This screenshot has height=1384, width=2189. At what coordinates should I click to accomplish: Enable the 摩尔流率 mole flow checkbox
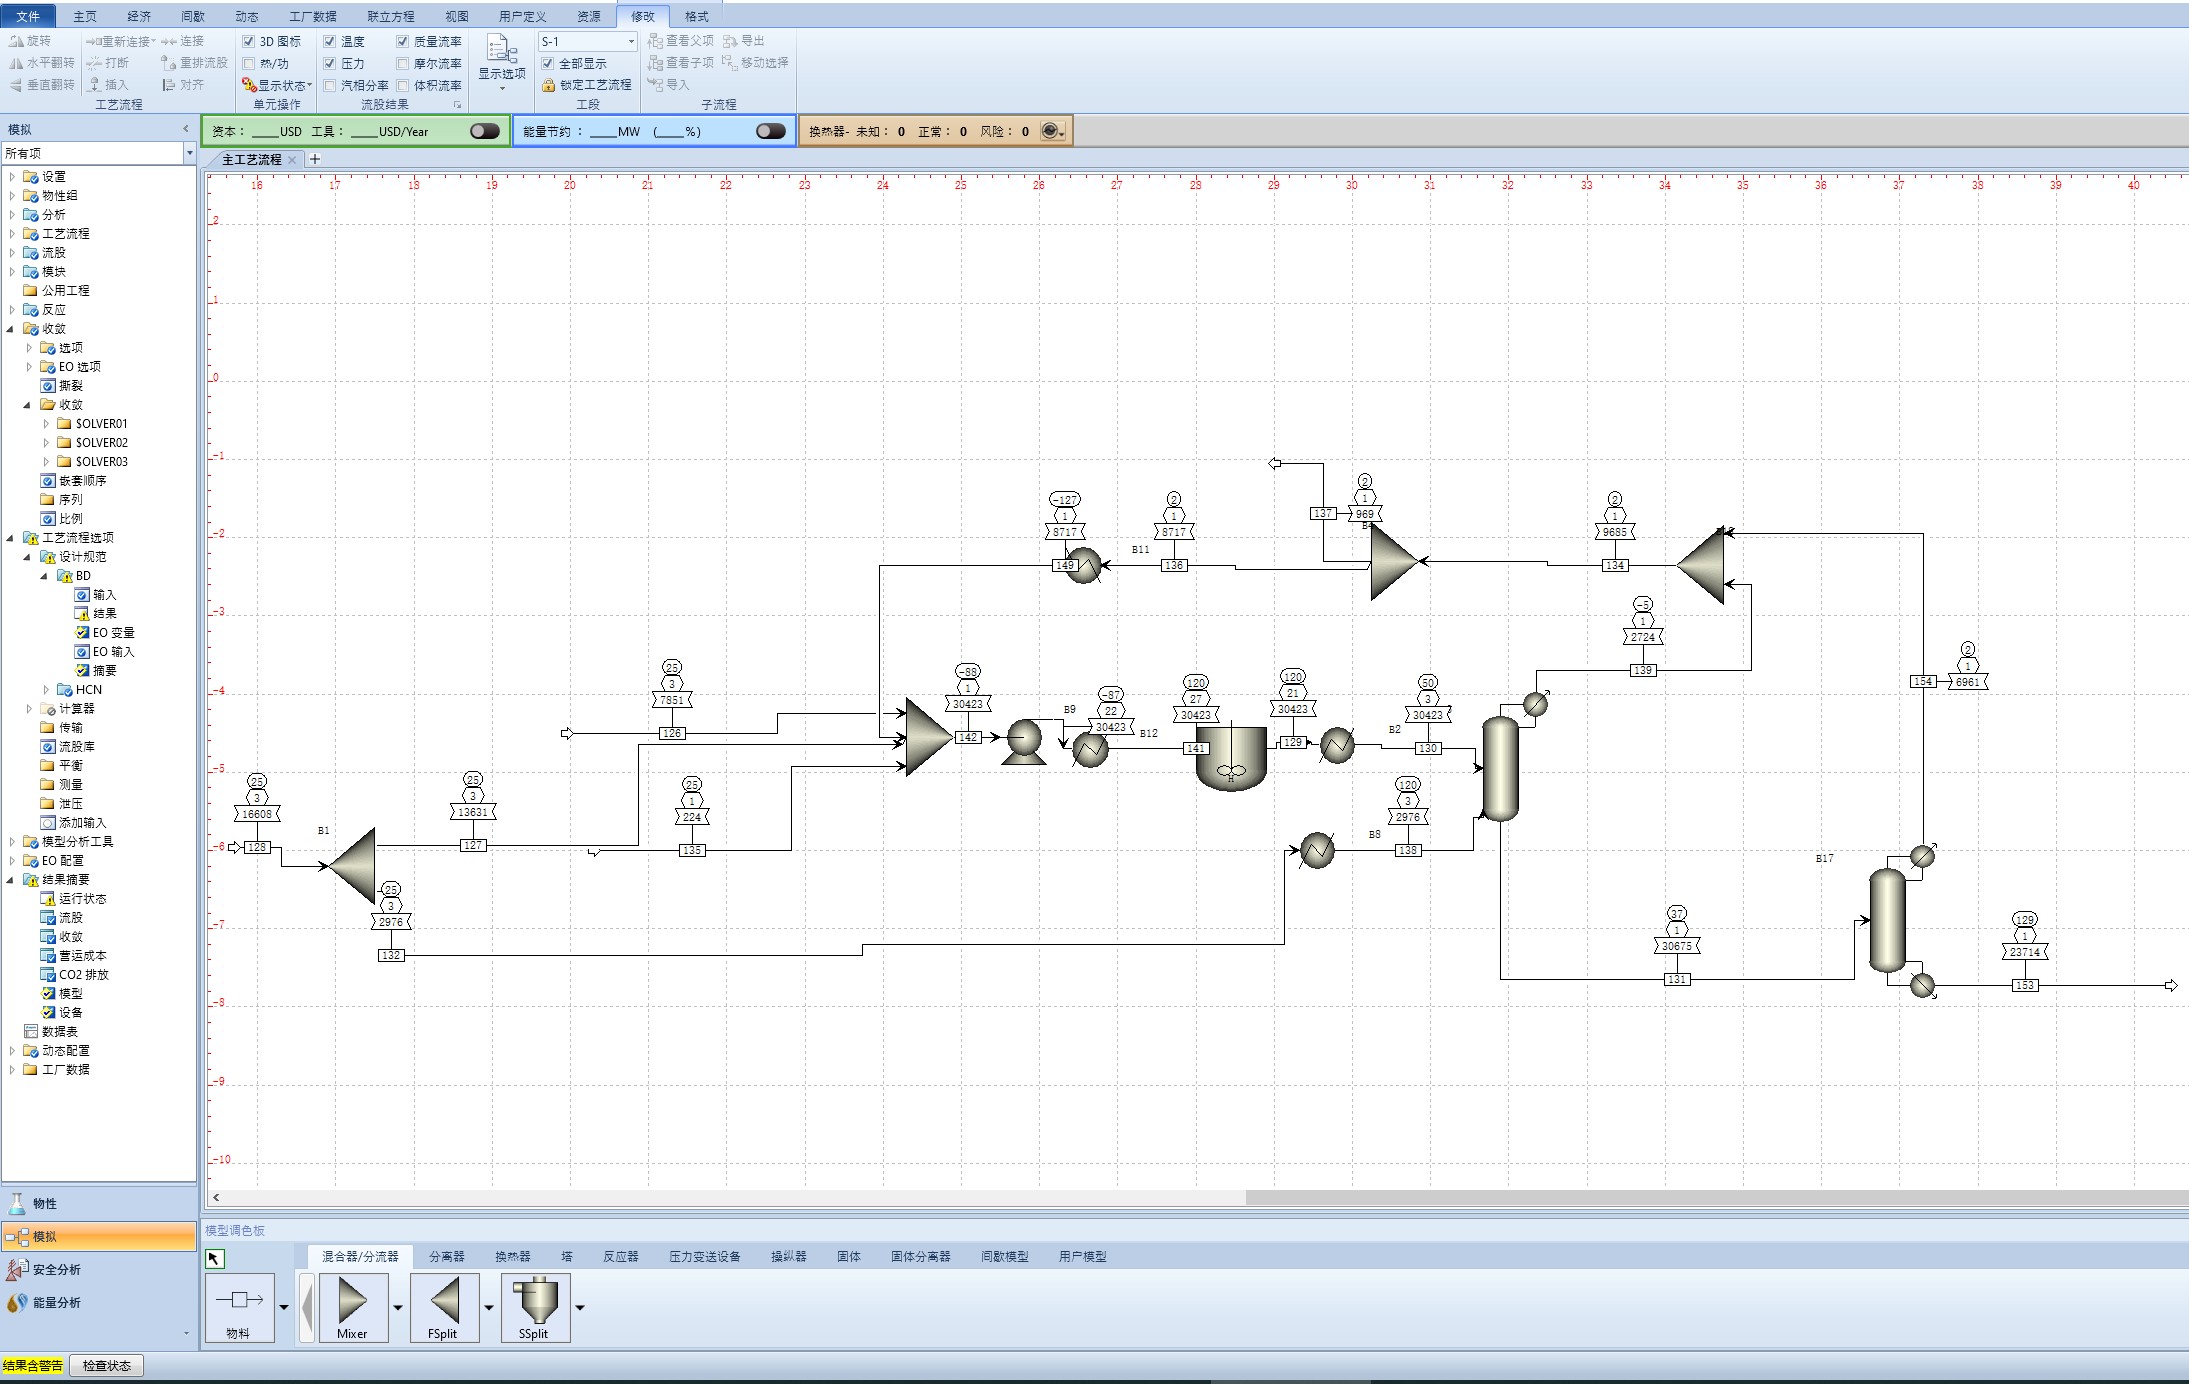pyautogui.click(x=402, y=63)
